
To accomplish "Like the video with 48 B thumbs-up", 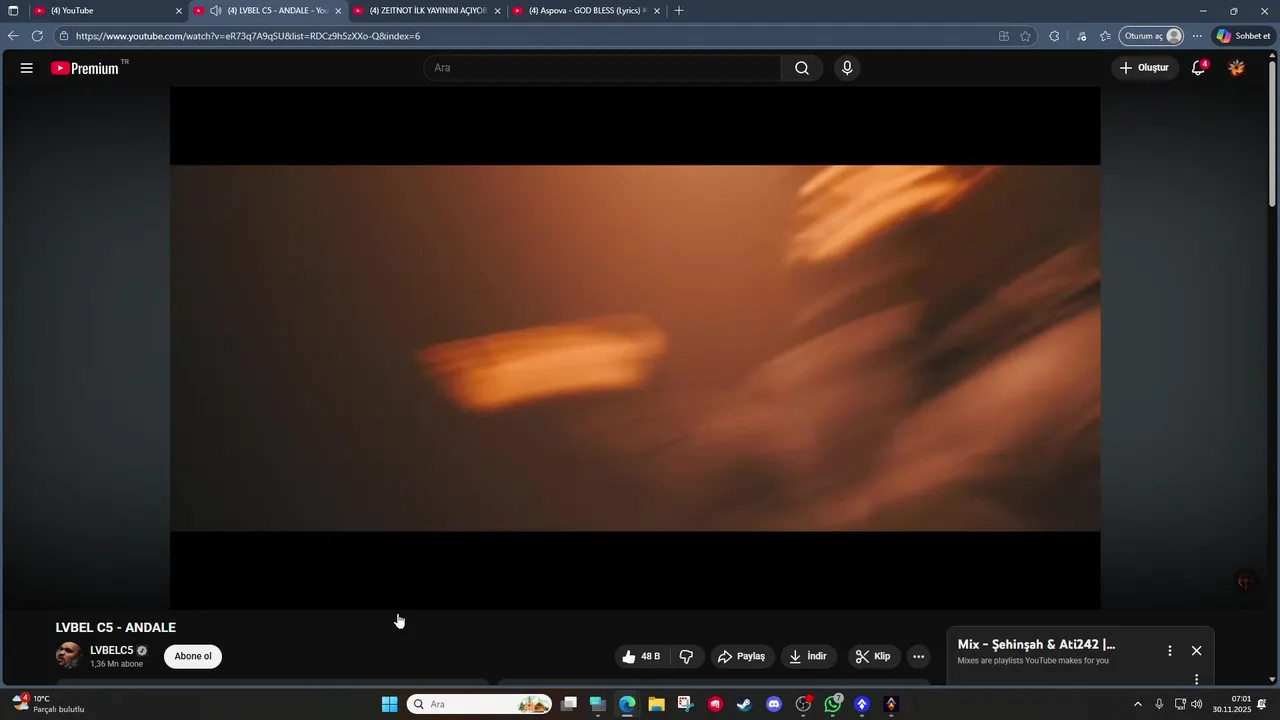I will click(641, 657).
